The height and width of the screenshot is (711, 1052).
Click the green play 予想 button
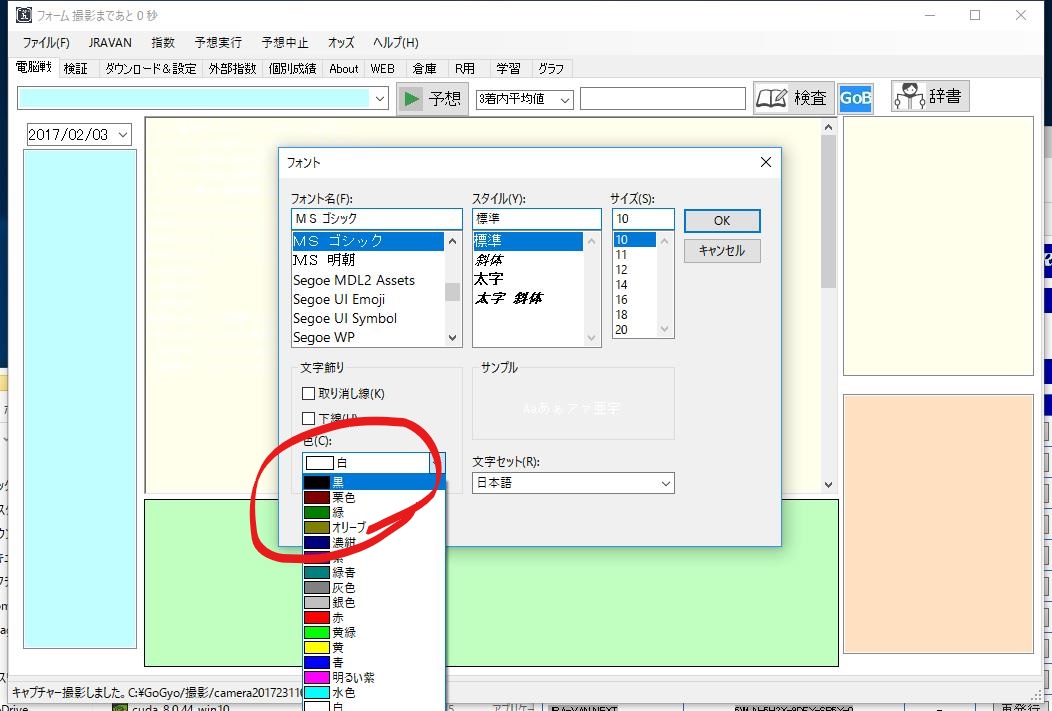(432, 99)
